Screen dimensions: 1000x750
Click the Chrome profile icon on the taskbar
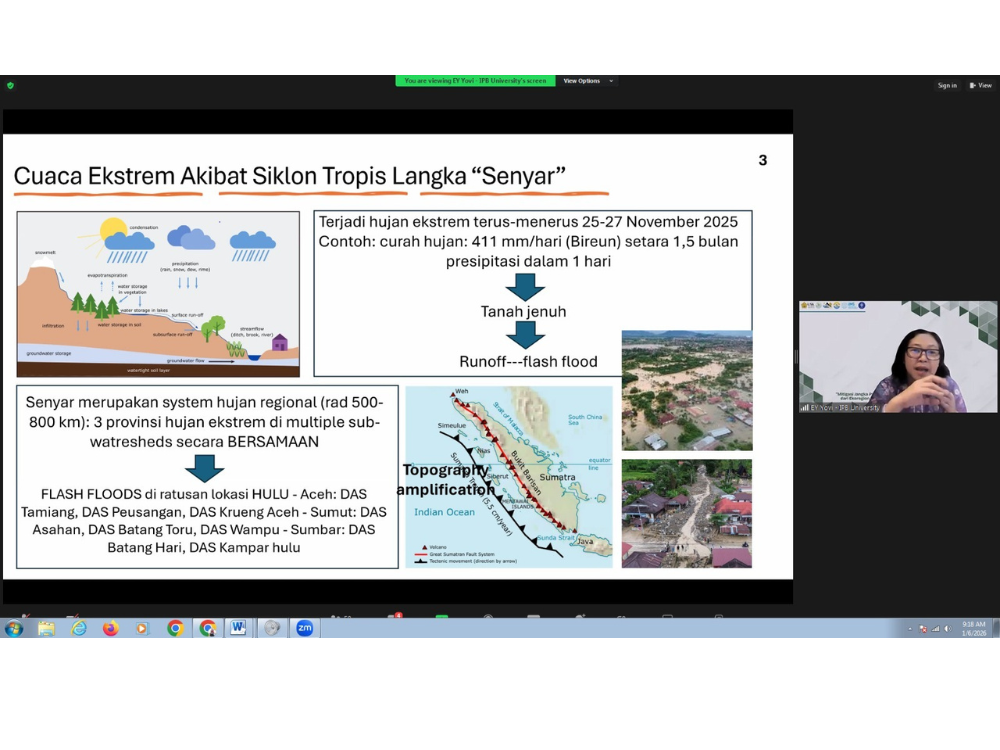click(x=206, y=628)
